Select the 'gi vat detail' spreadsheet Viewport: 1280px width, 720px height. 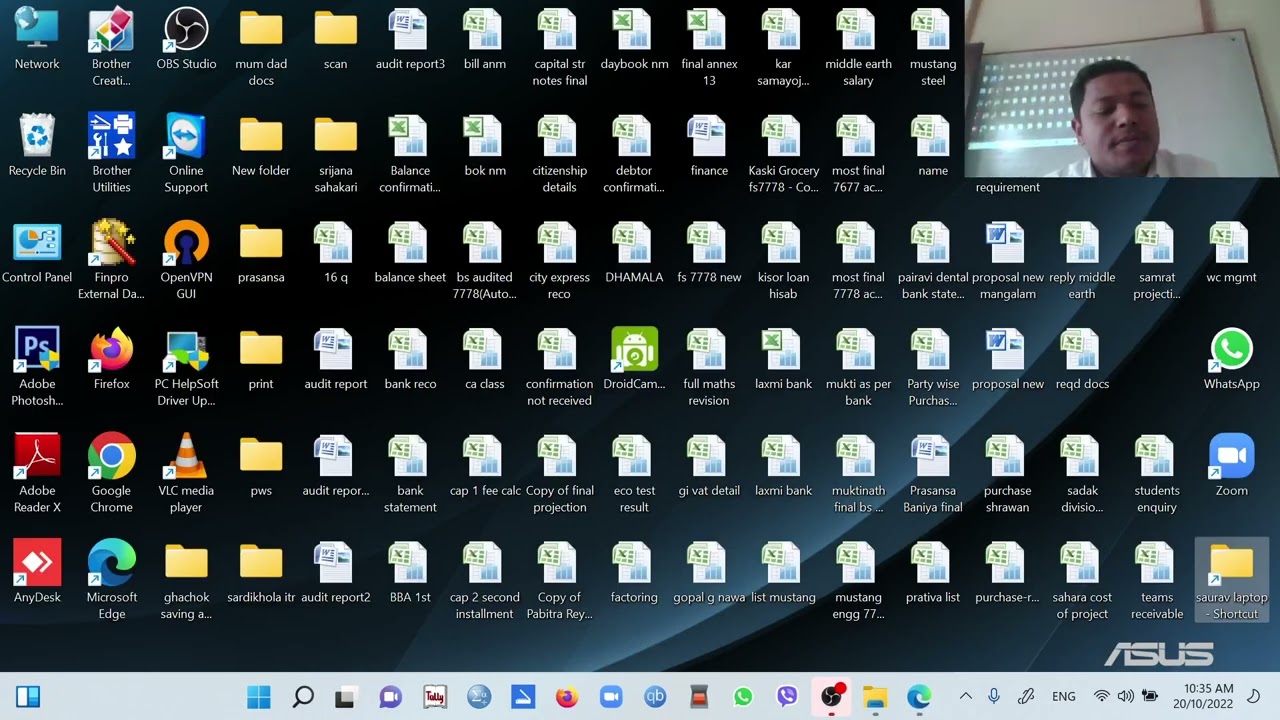tap(709, 466)
